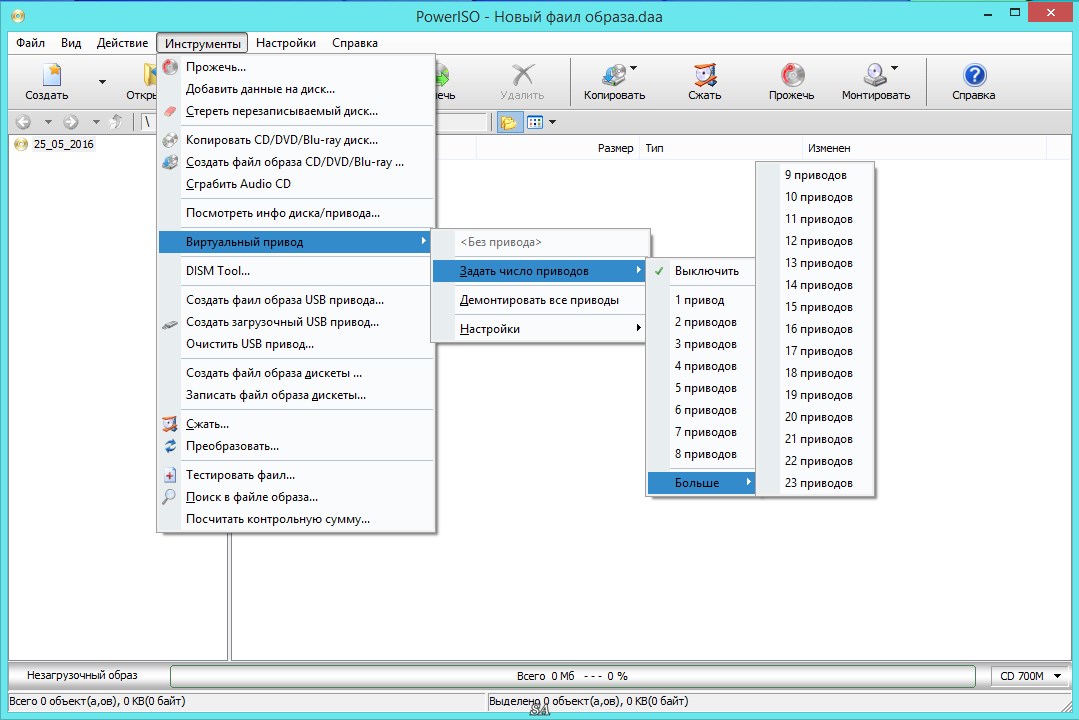Click the Compress toolbar icon
This screenshot has height=720, width=1079.
point(705,74)
